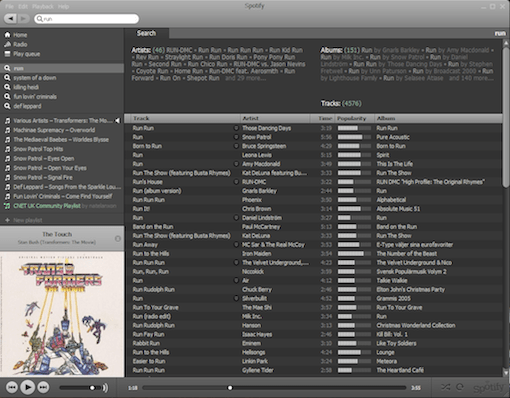Click next track button

tap(43, 387)
